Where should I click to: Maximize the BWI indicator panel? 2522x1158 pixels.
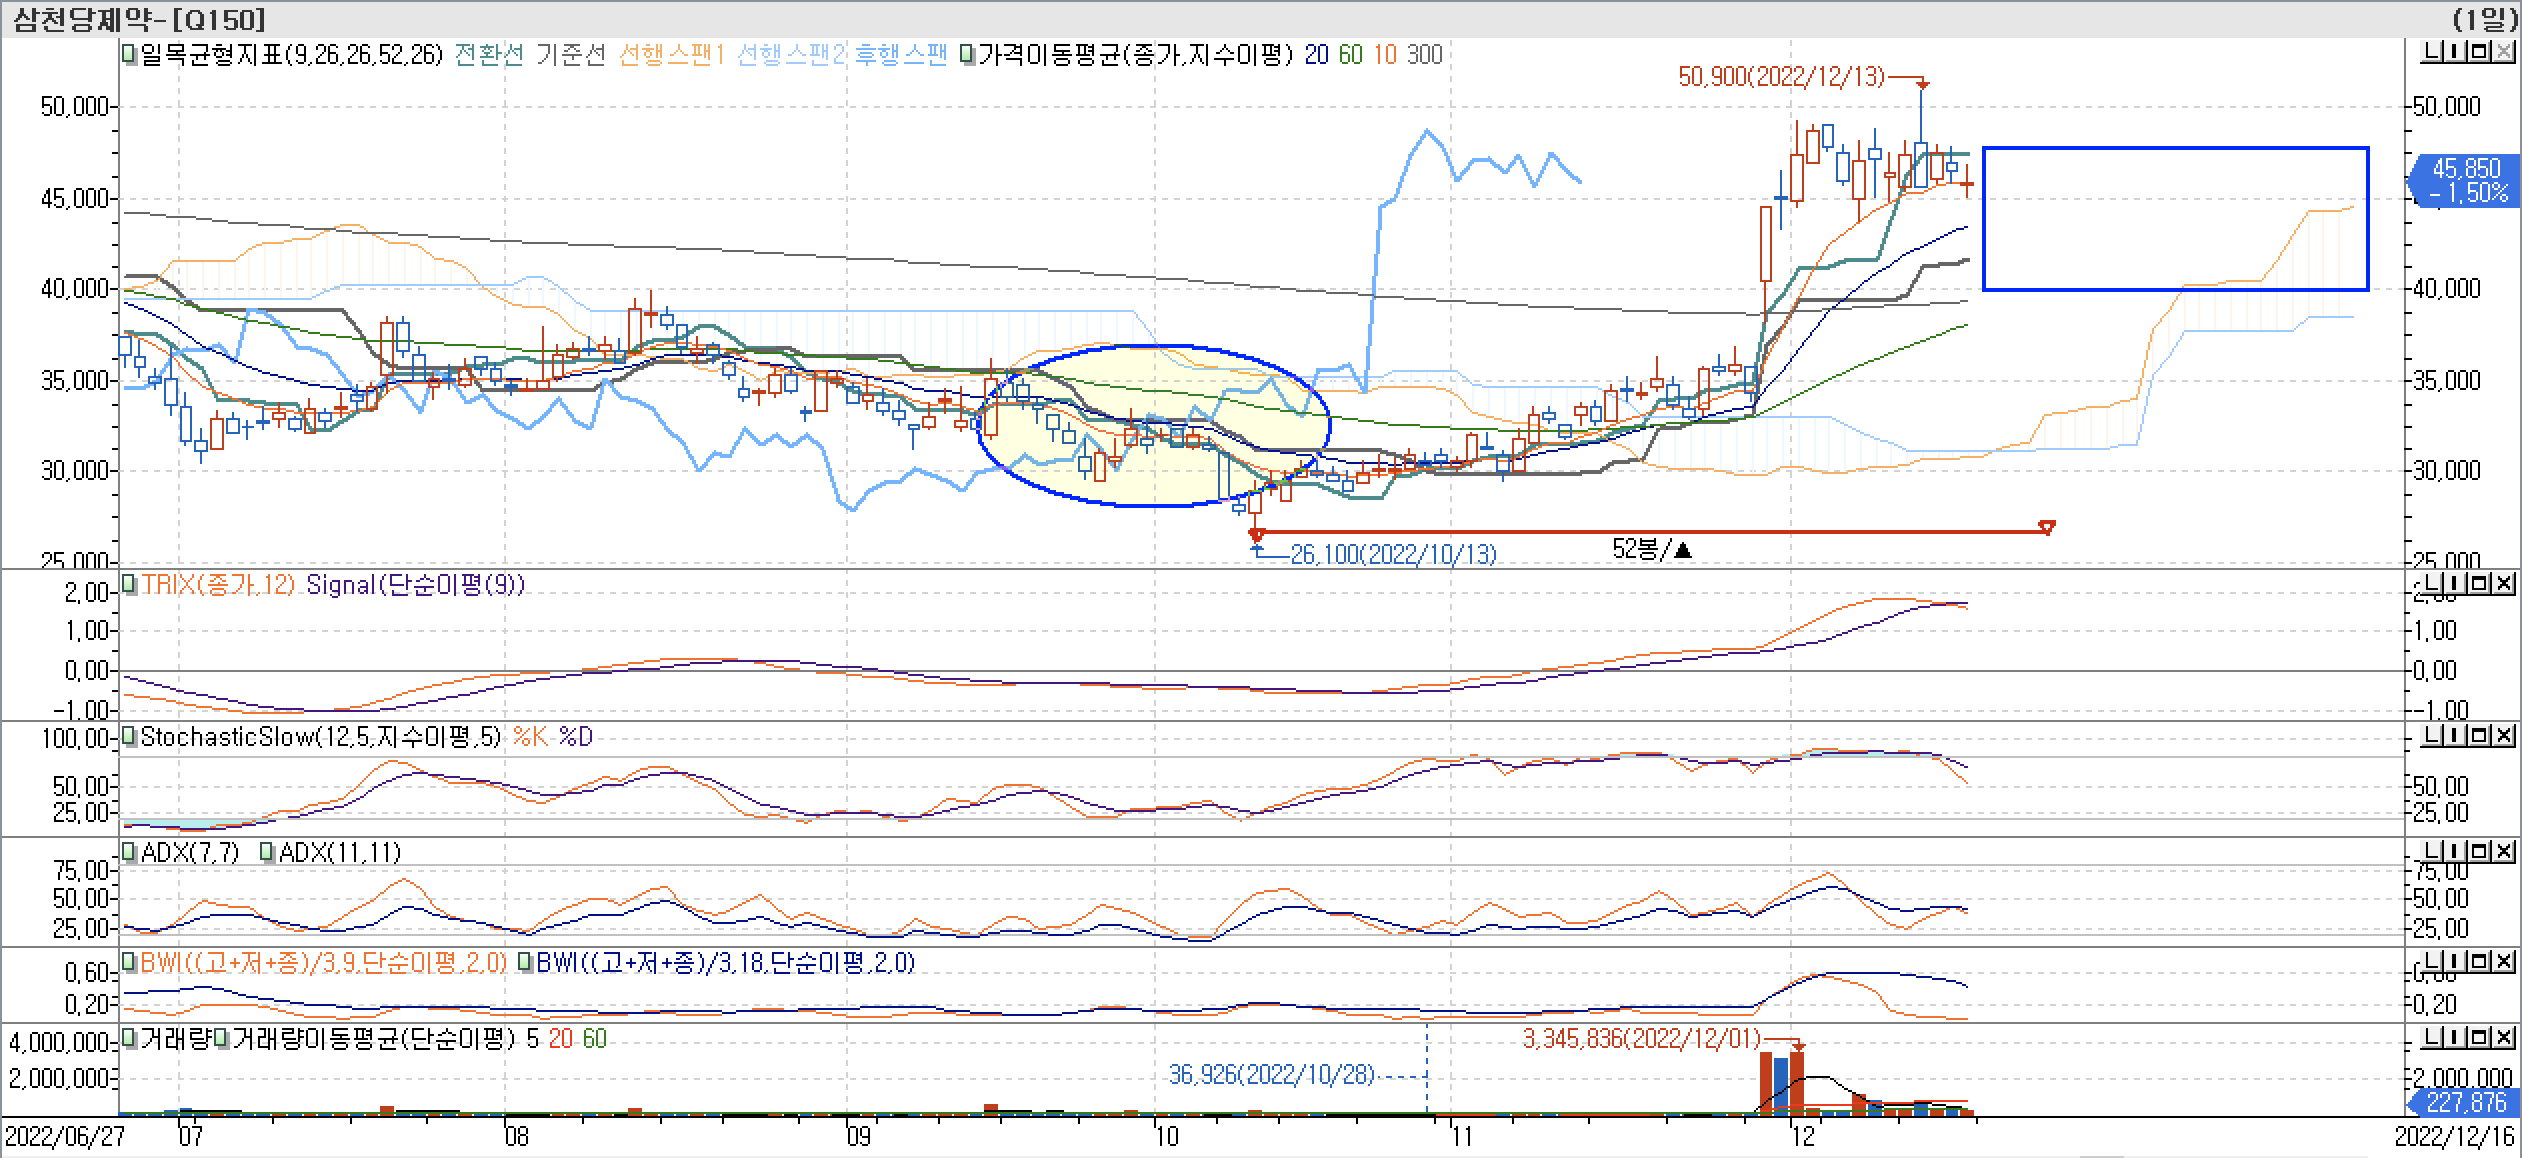pyautogui.click(x=2478, y=961)
